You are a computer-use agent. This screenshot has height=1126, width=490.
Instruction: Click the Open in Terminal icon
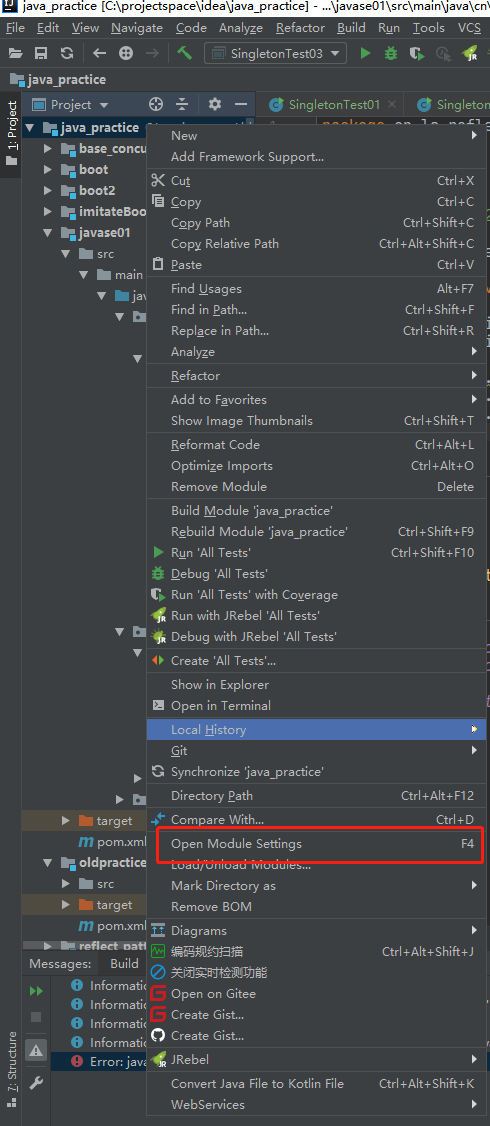159,705
